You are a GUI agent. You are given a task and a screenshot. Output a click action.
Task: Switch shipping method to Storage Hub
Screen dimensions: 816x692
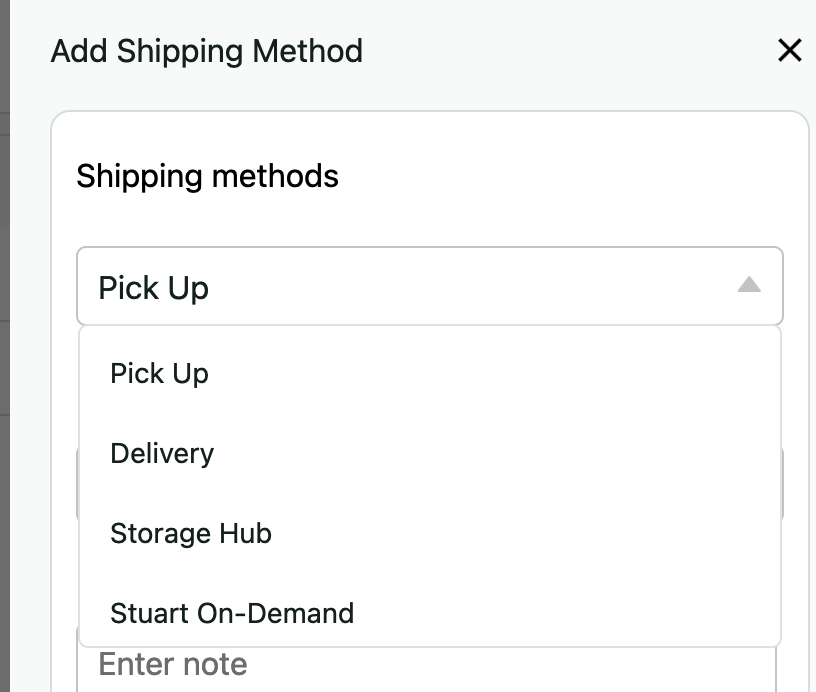point(191,534)
